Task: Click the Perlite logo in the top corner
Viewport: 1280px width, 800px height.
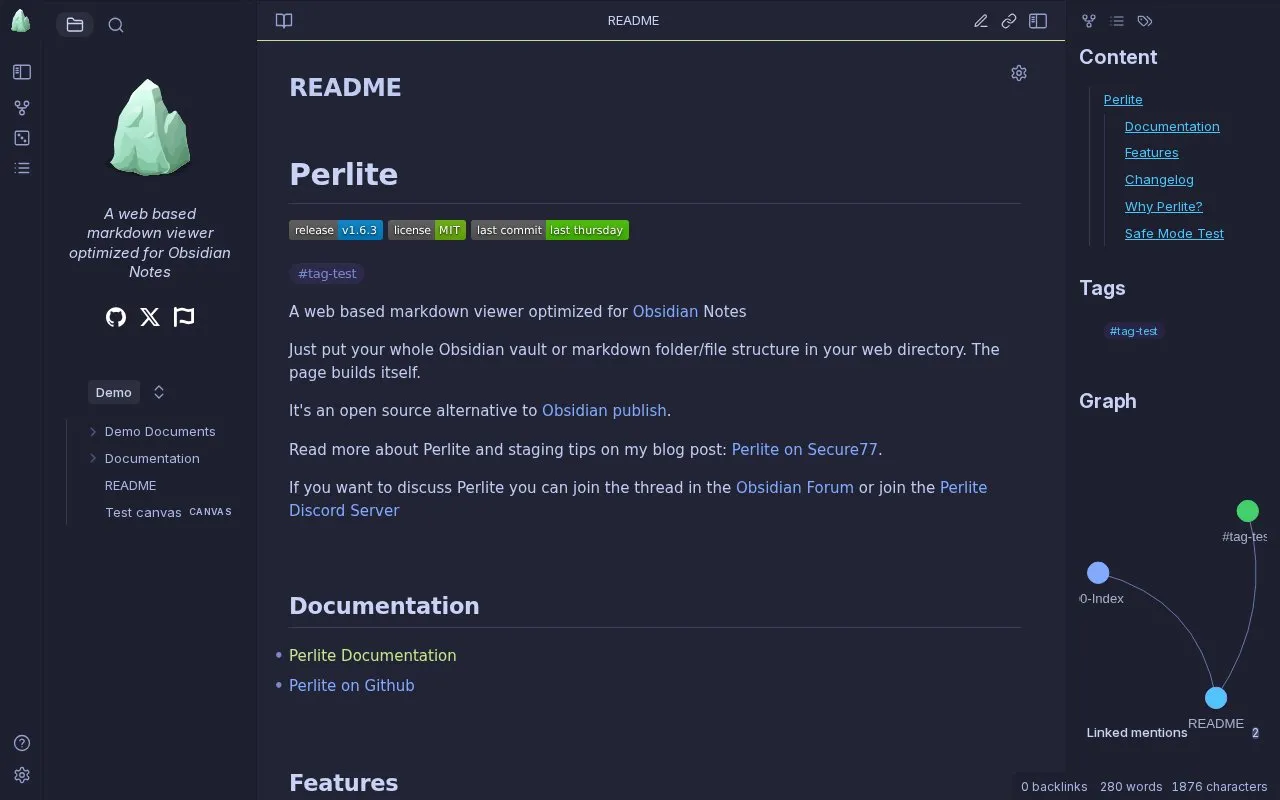Action: click(x=21, y=20)
